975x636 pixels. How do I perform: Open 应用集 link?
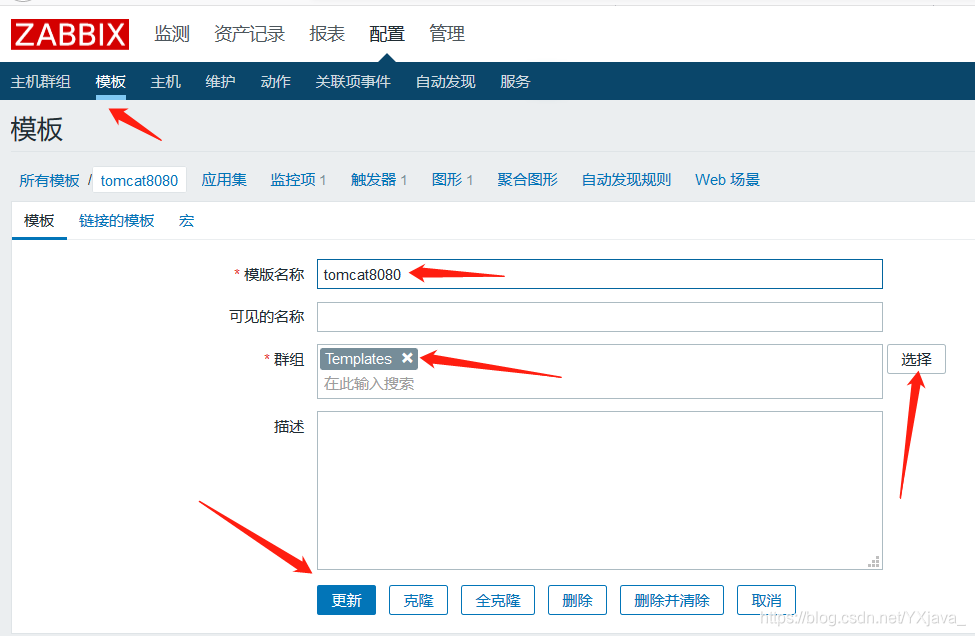pyautogui.click(x=224, y=180)
